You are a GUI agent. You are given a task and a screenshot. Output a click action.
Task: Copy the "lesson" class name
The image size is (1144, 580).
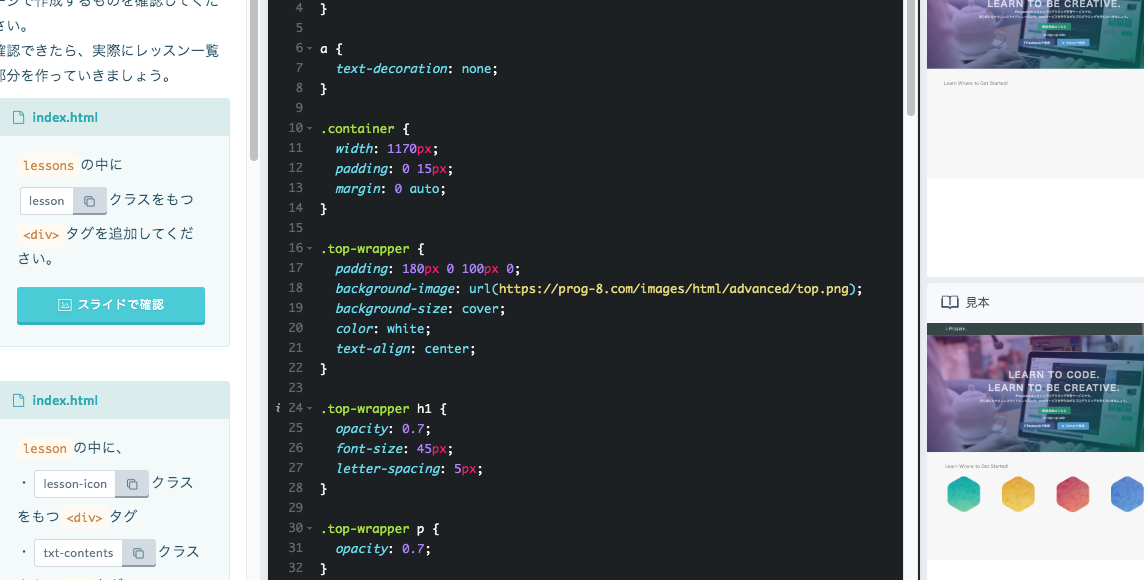(x=89, y=201)
